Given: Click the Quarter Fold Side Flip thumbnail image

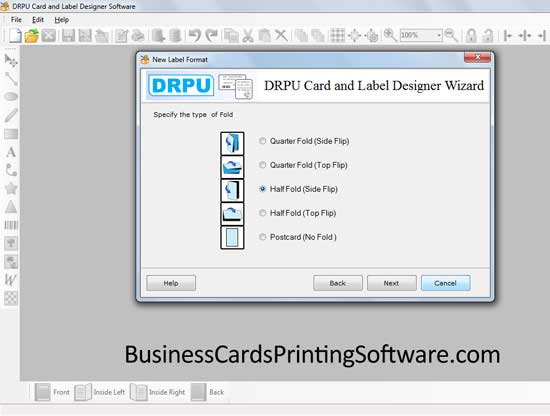Looking at the screenshot, I should point(232,143).
